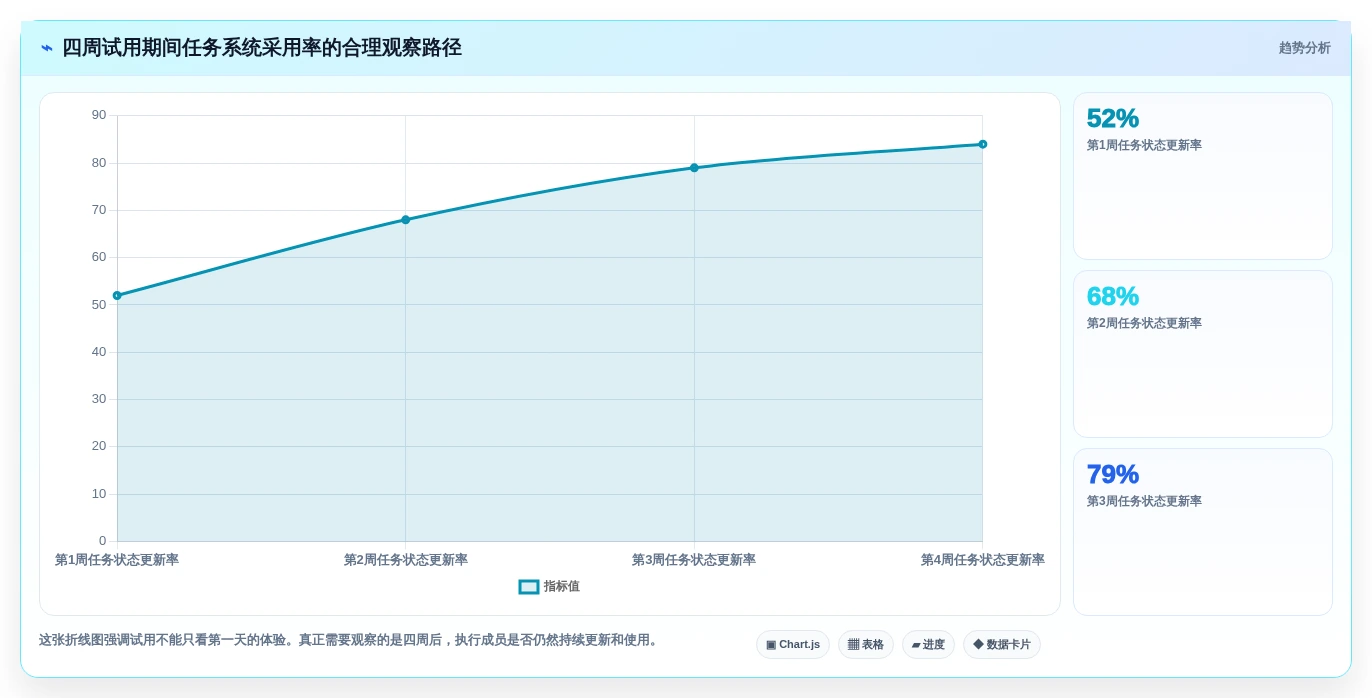Select the week 4 data point at 84

pos(983,144)
